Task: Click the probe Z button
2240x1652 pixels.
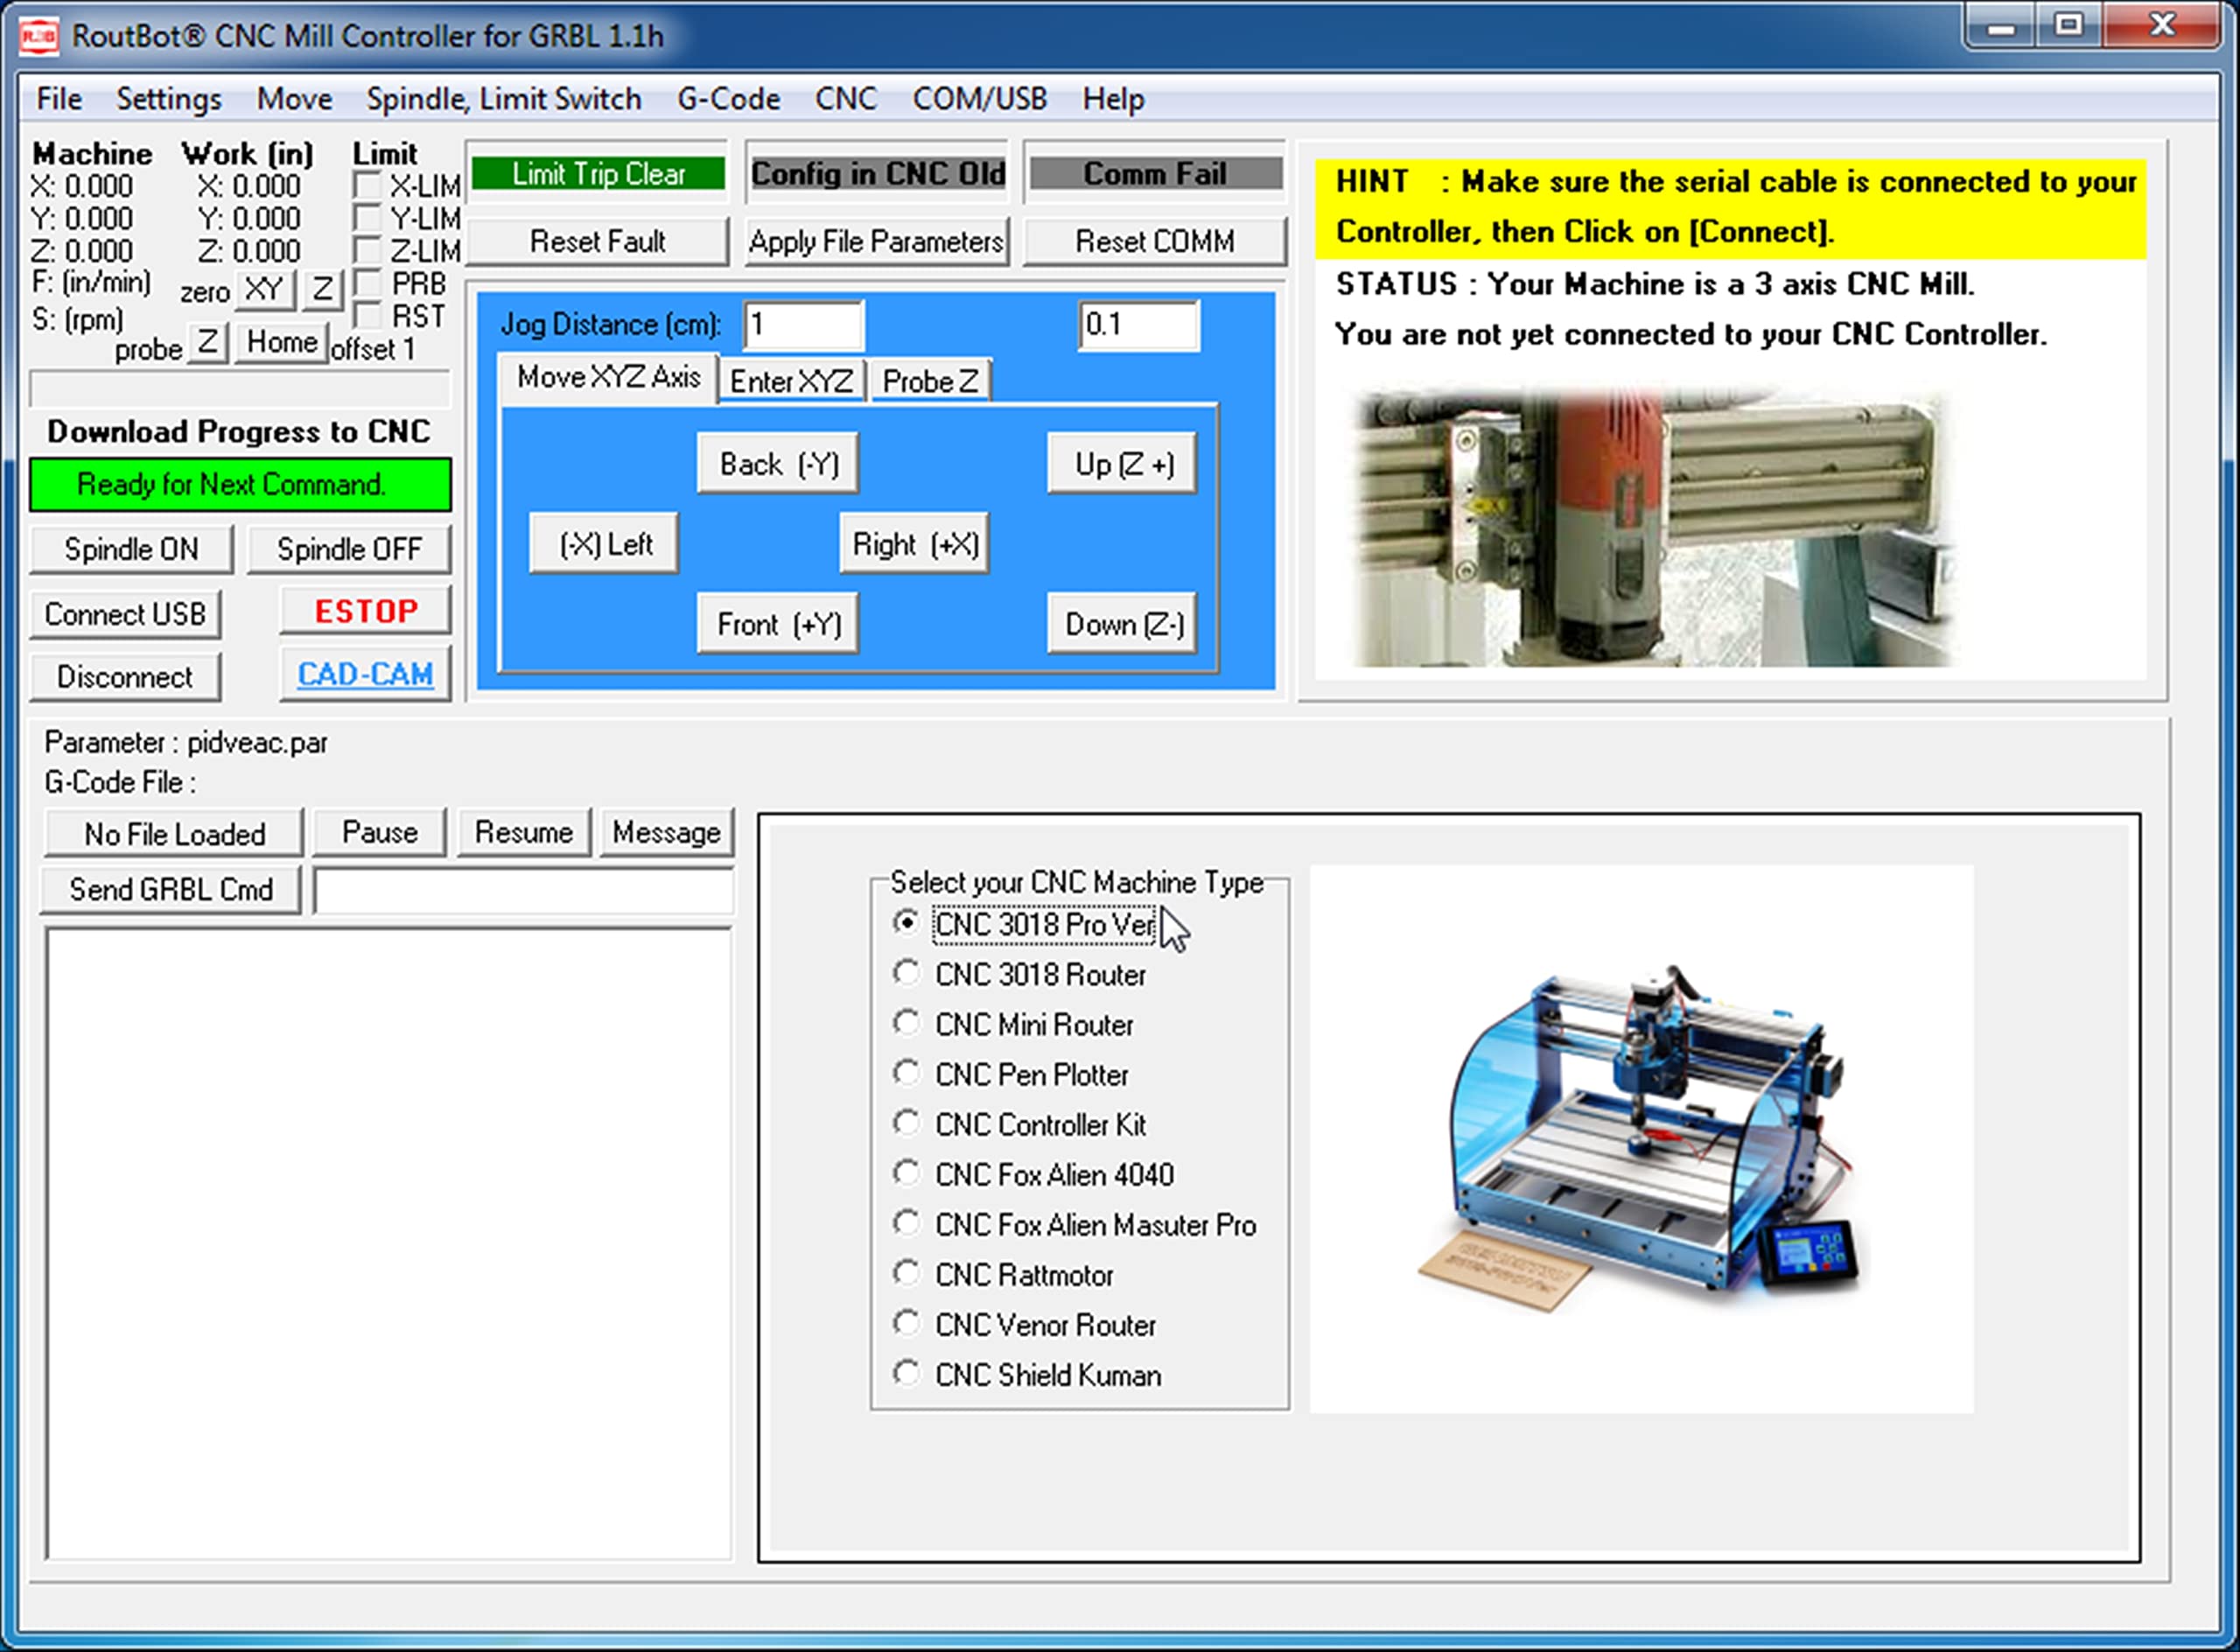Action: click(x=207, y=342)
